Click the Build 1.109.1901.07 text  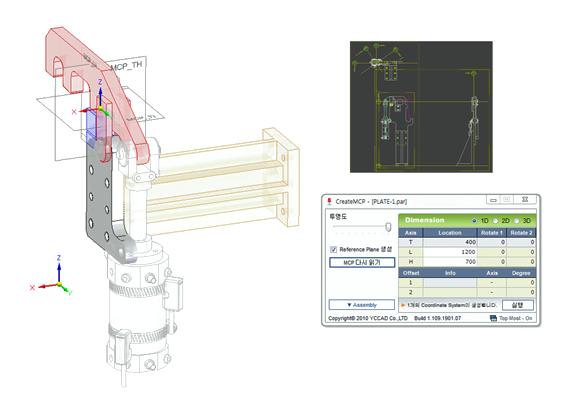437,318
